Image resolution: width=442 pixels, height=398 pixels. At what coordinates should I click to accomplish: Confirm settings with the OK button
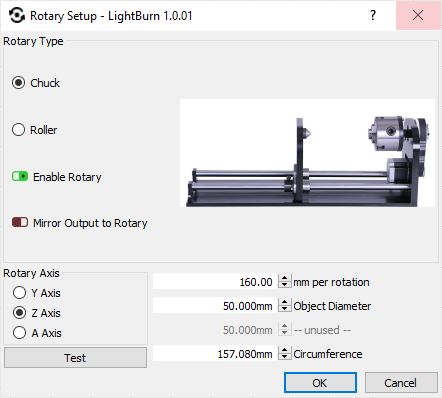click(320, 383)
